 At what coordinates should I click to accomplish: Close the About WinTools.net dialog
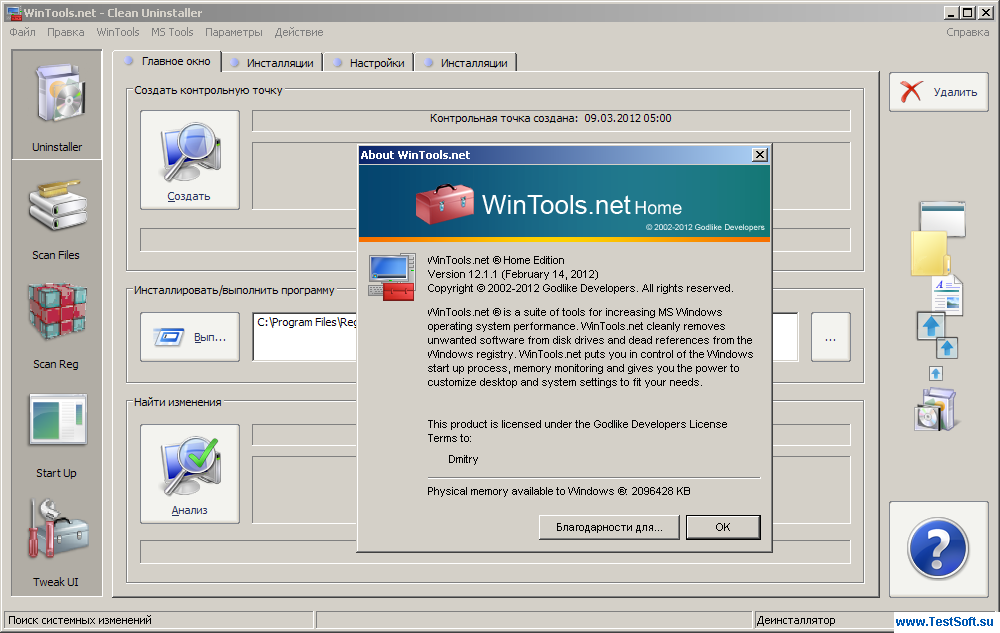(760, 155)
